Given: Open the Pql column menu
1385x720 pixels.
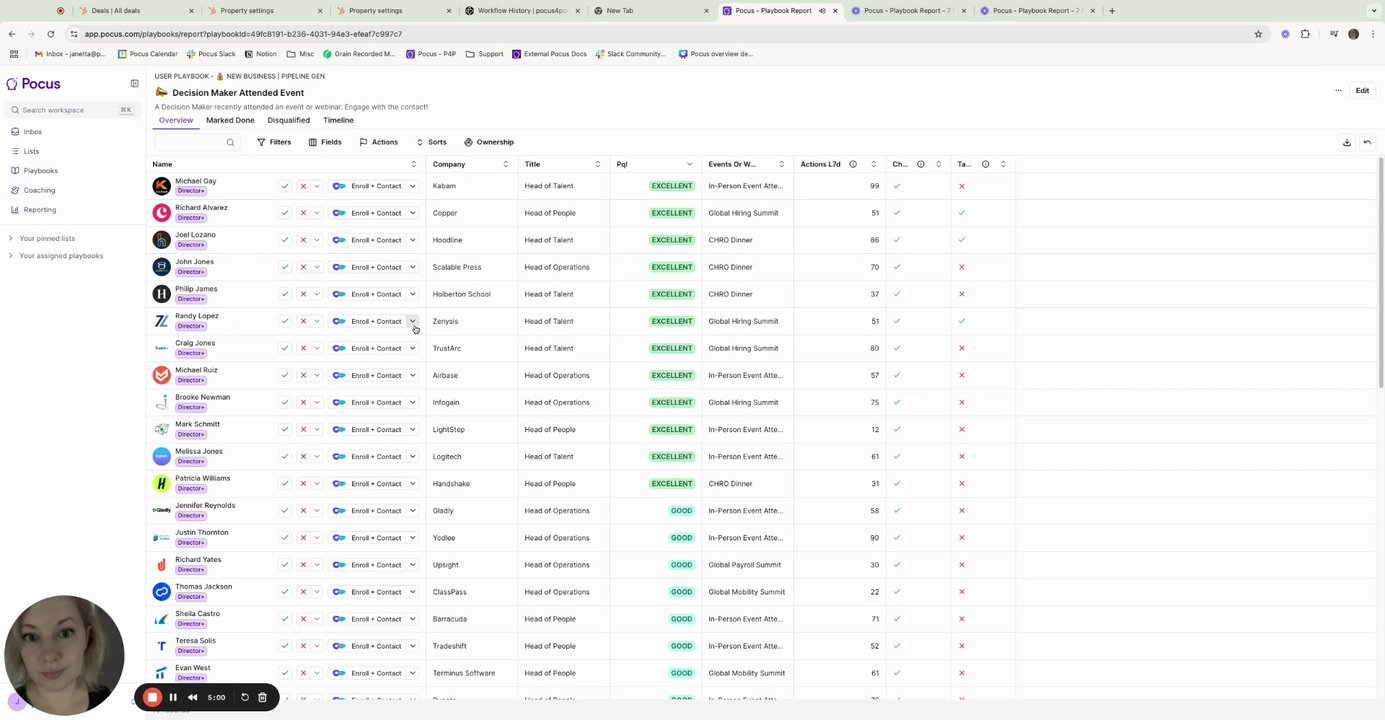Looking at the screenshot, I should [690, 164].
